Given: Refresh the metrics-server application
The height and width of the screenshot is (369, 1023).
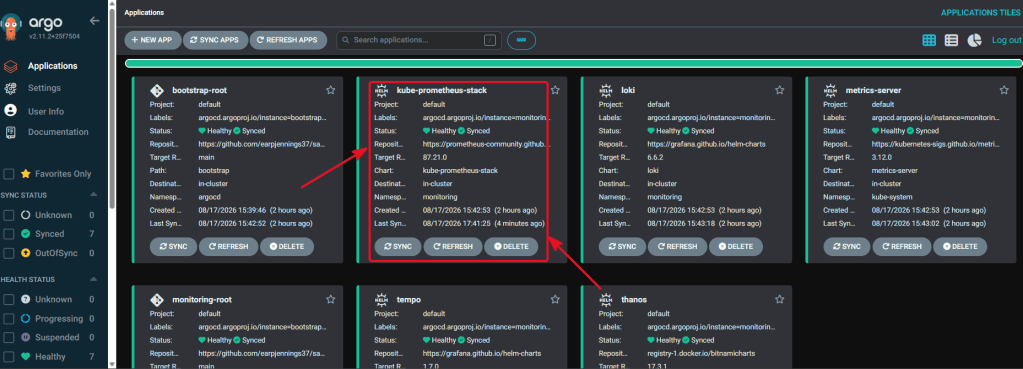Looking at the screenshot, I should click(x=902, y=246).
